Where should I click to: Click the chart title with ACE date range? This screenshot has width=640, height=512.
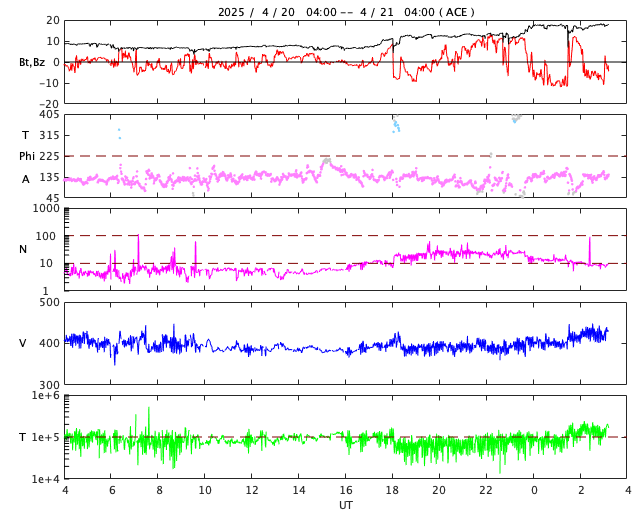(x=346, y=12)
